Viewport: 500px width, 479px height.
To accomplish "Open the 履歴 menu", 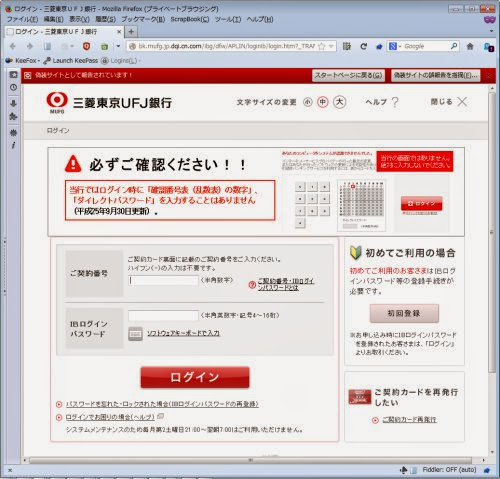I will click(105, 19).
